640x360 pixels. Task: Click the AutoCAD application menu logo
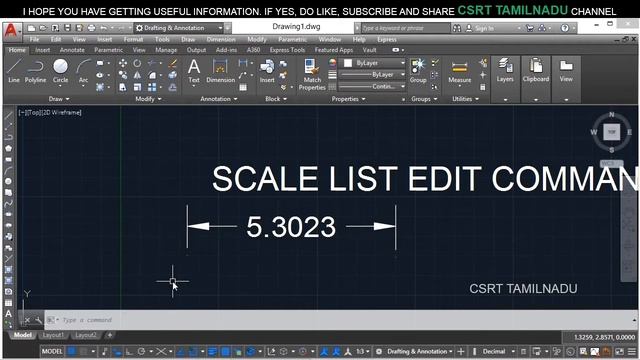pos(11,31)
